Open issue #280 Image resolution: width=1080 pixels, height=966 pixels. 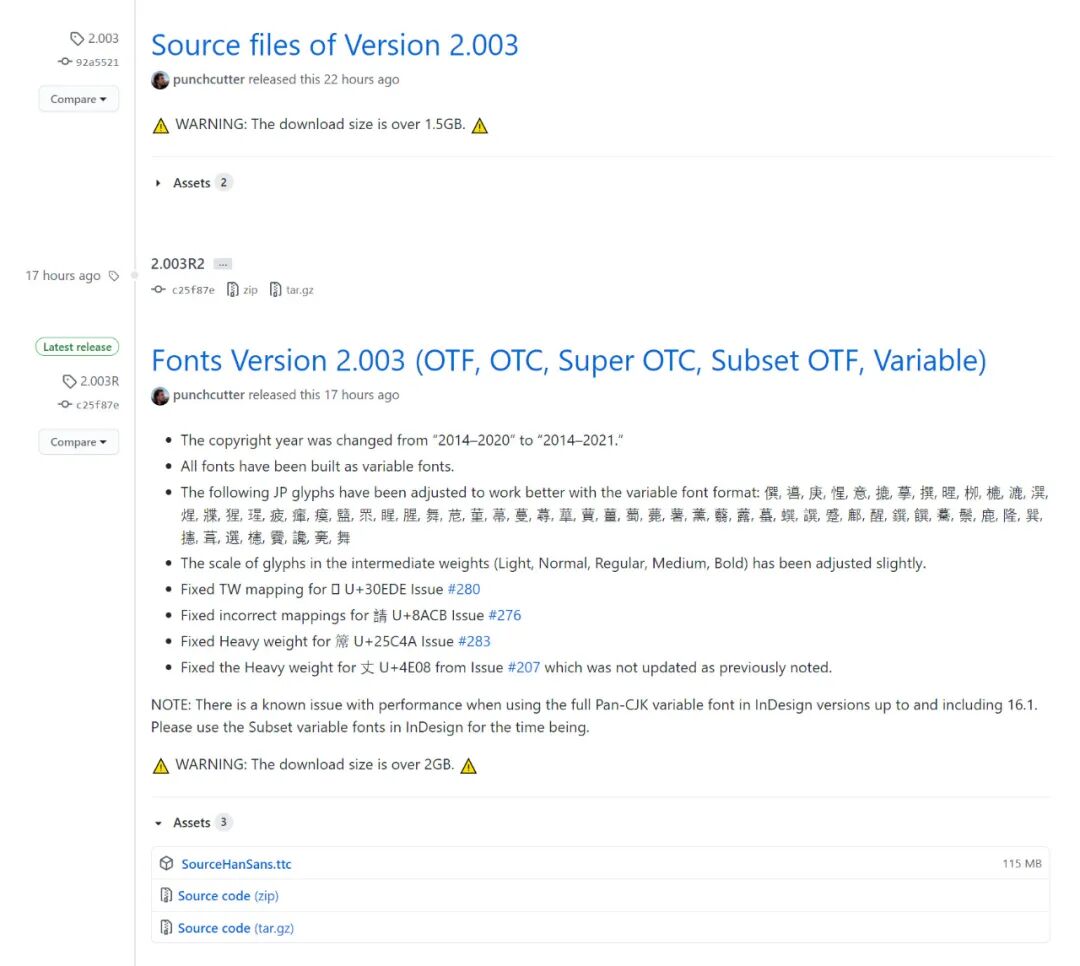click(x=464, y=589)
